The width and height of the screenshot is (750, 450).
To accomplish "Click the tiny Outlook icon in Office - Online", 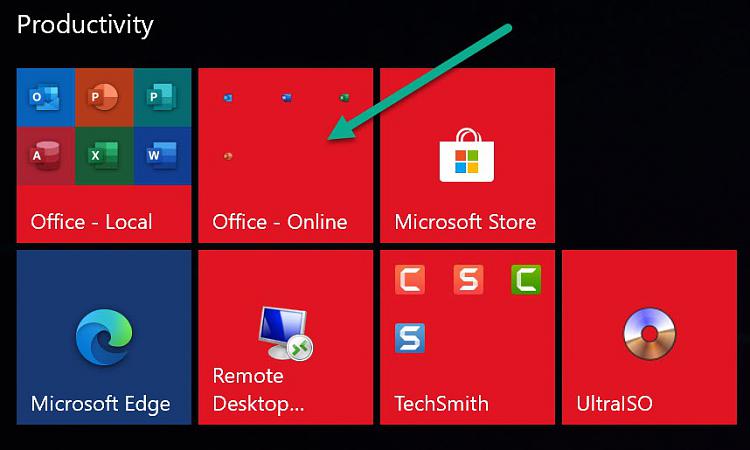I will coord(228,98).
